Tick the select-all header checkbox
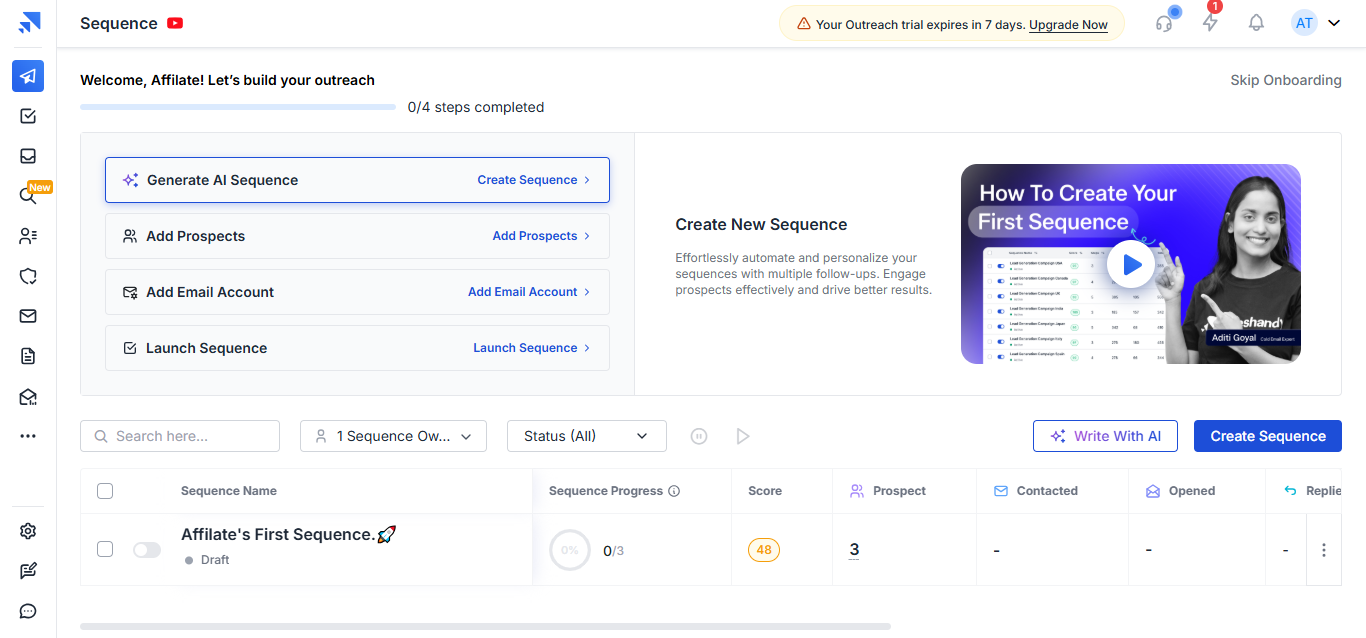This screenshot has height=638, width=1366. 105,491
